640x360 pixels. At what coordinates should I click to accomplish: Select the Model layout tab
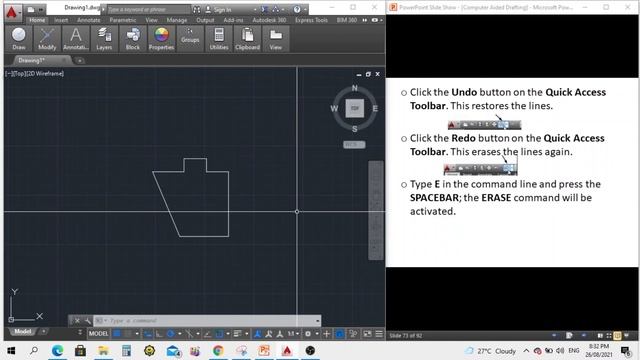(x=22, y=331)
